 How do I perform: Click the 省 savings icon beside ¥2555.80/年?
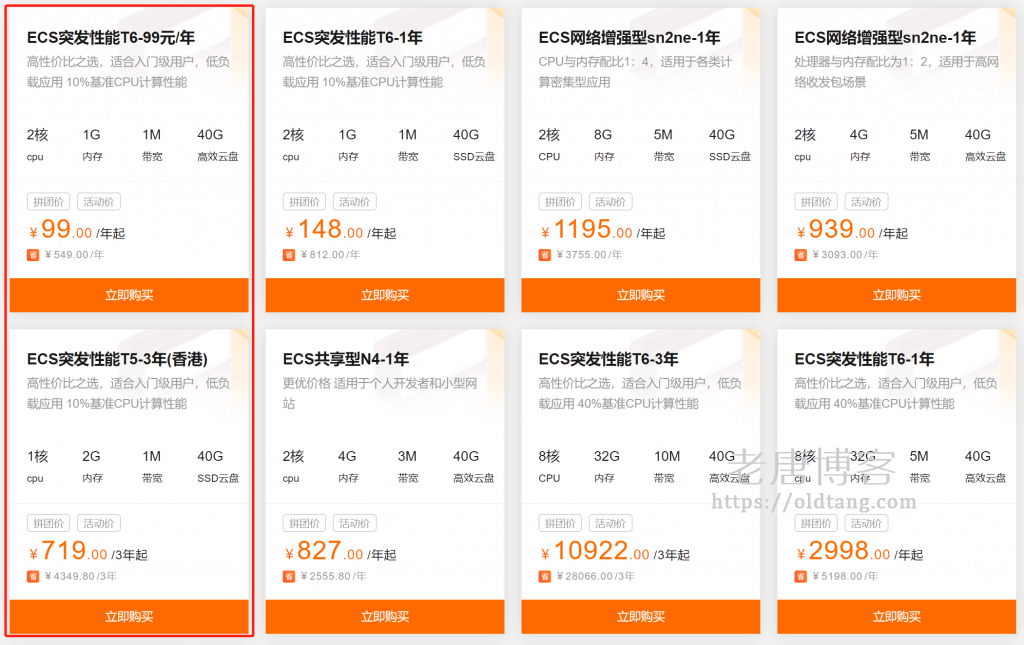tap(289, 576)
